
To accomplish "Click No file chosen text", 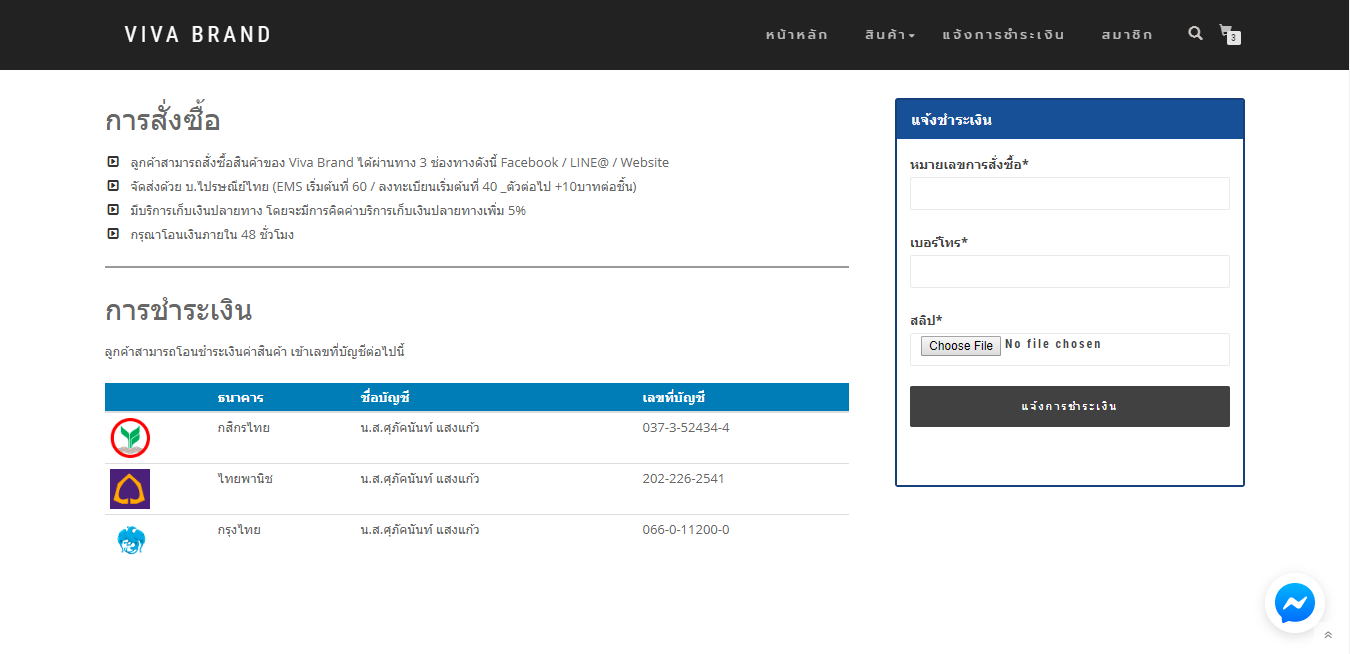I will pyautogui.click(x=1053, y=344).
